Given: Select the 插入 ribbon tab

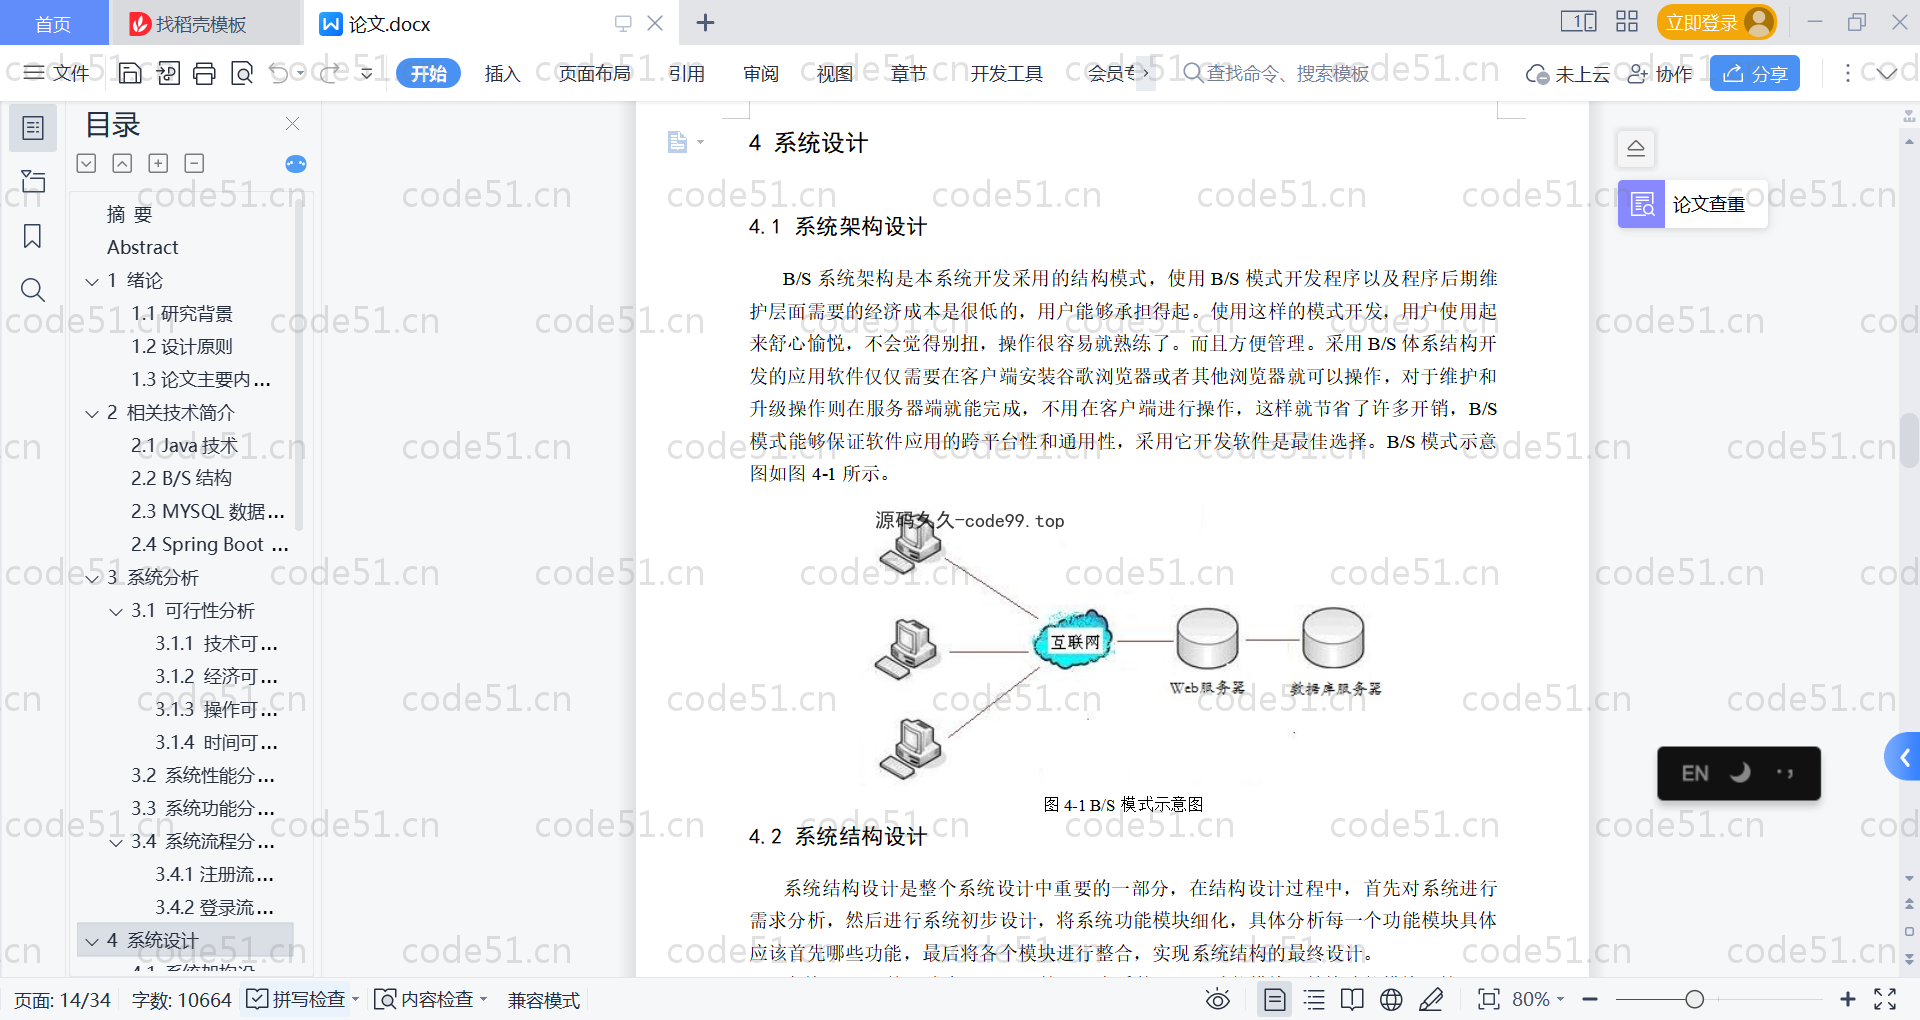Looking at the screenshot, I should click(502, 73).
